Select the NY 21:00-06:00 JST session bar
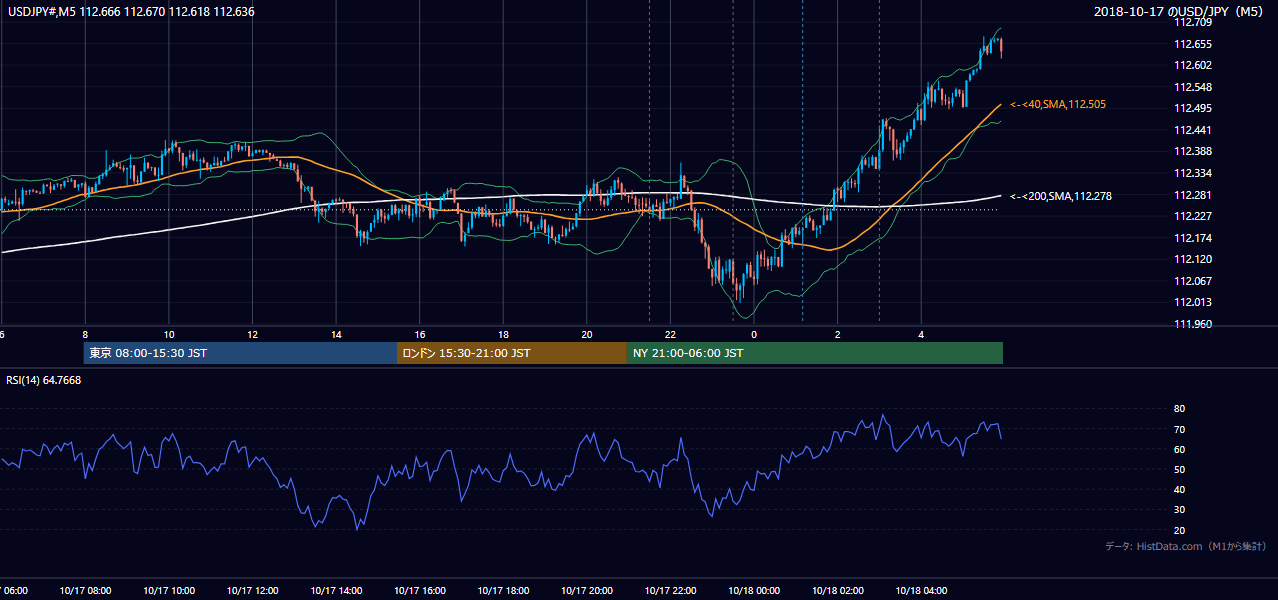Image resolution: width=1278 pixels, height=600 pixels. [815, 353]
